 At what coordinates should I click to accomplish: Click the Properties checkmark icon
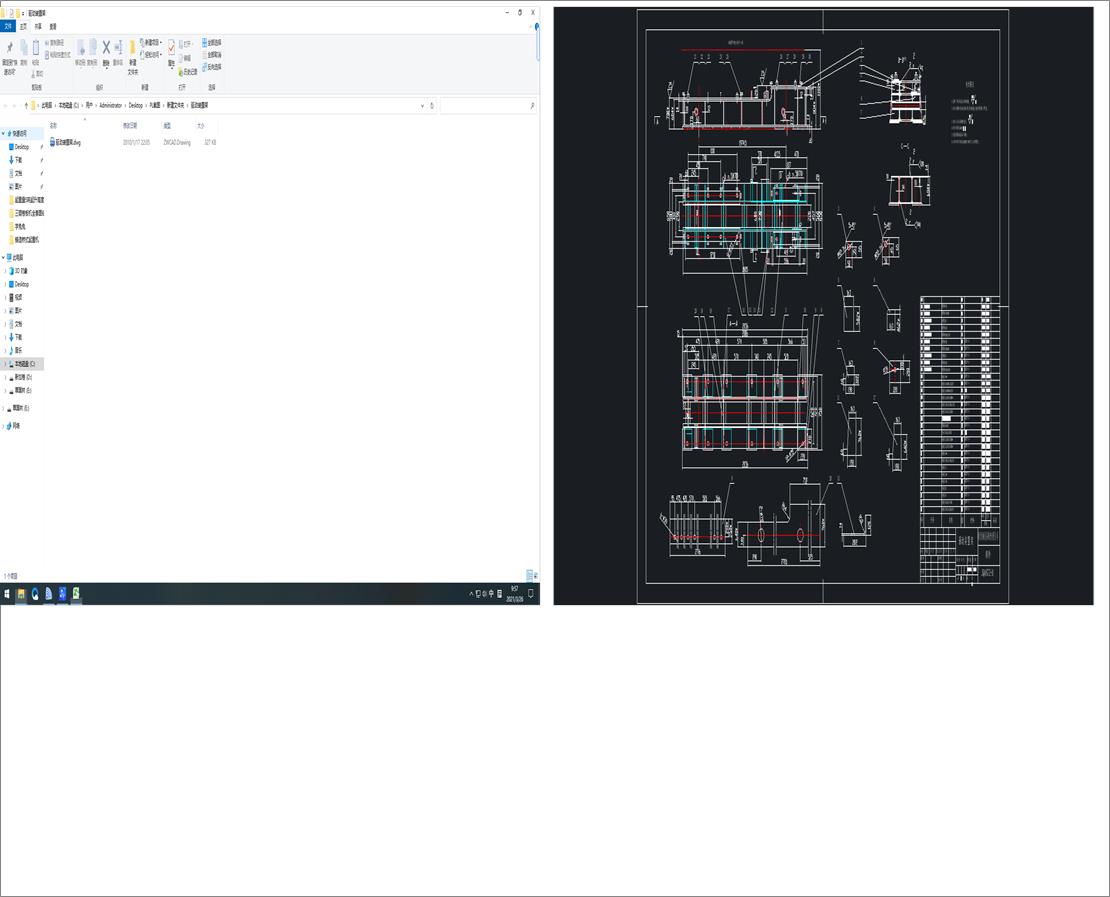pyautogui.click(x=171, y=47)
